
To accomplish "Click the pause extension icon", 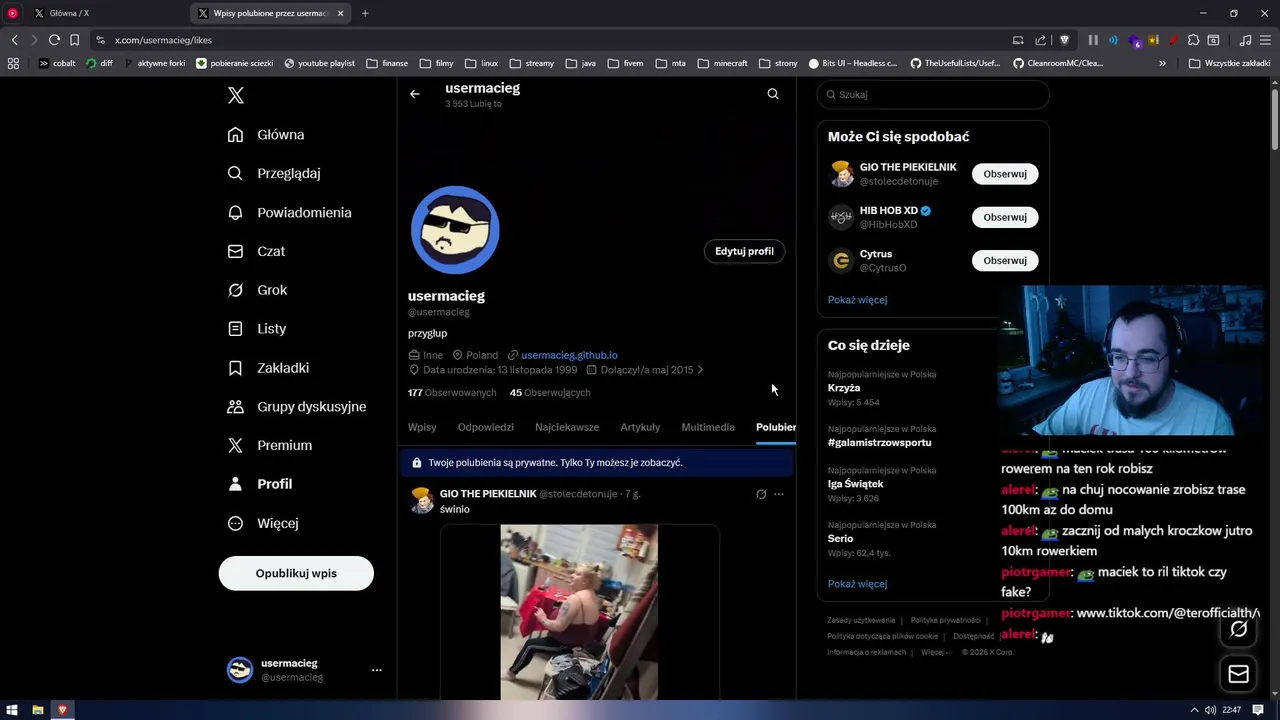I will 1093,40.
